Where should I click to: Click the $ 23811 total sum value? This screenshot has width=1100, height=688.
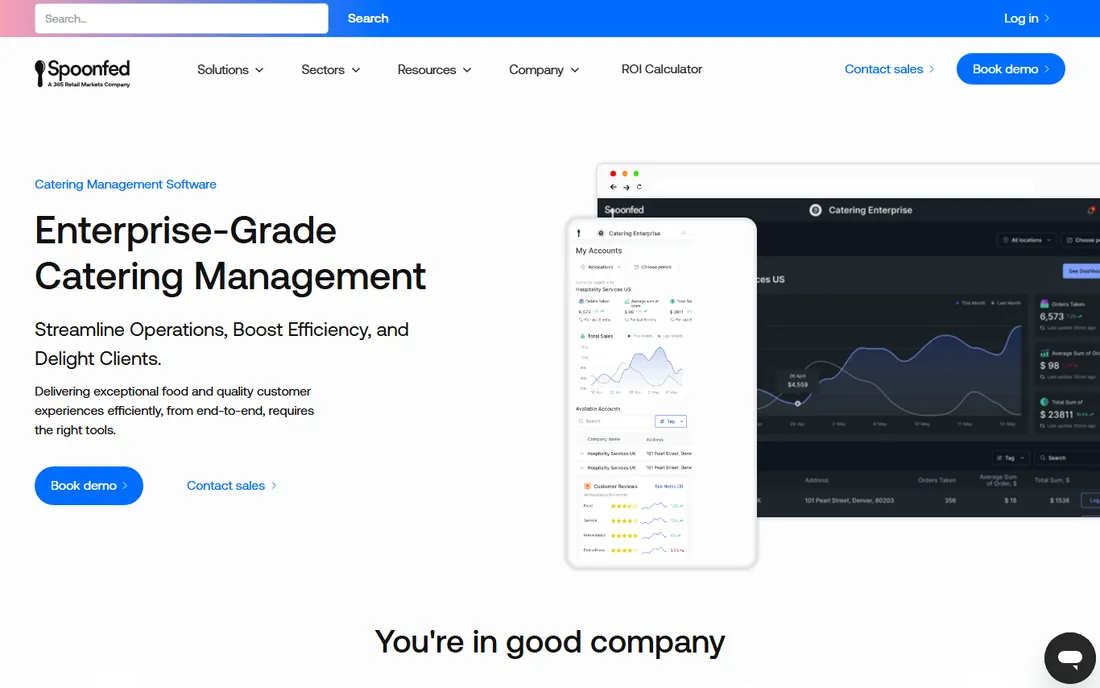1057,414
